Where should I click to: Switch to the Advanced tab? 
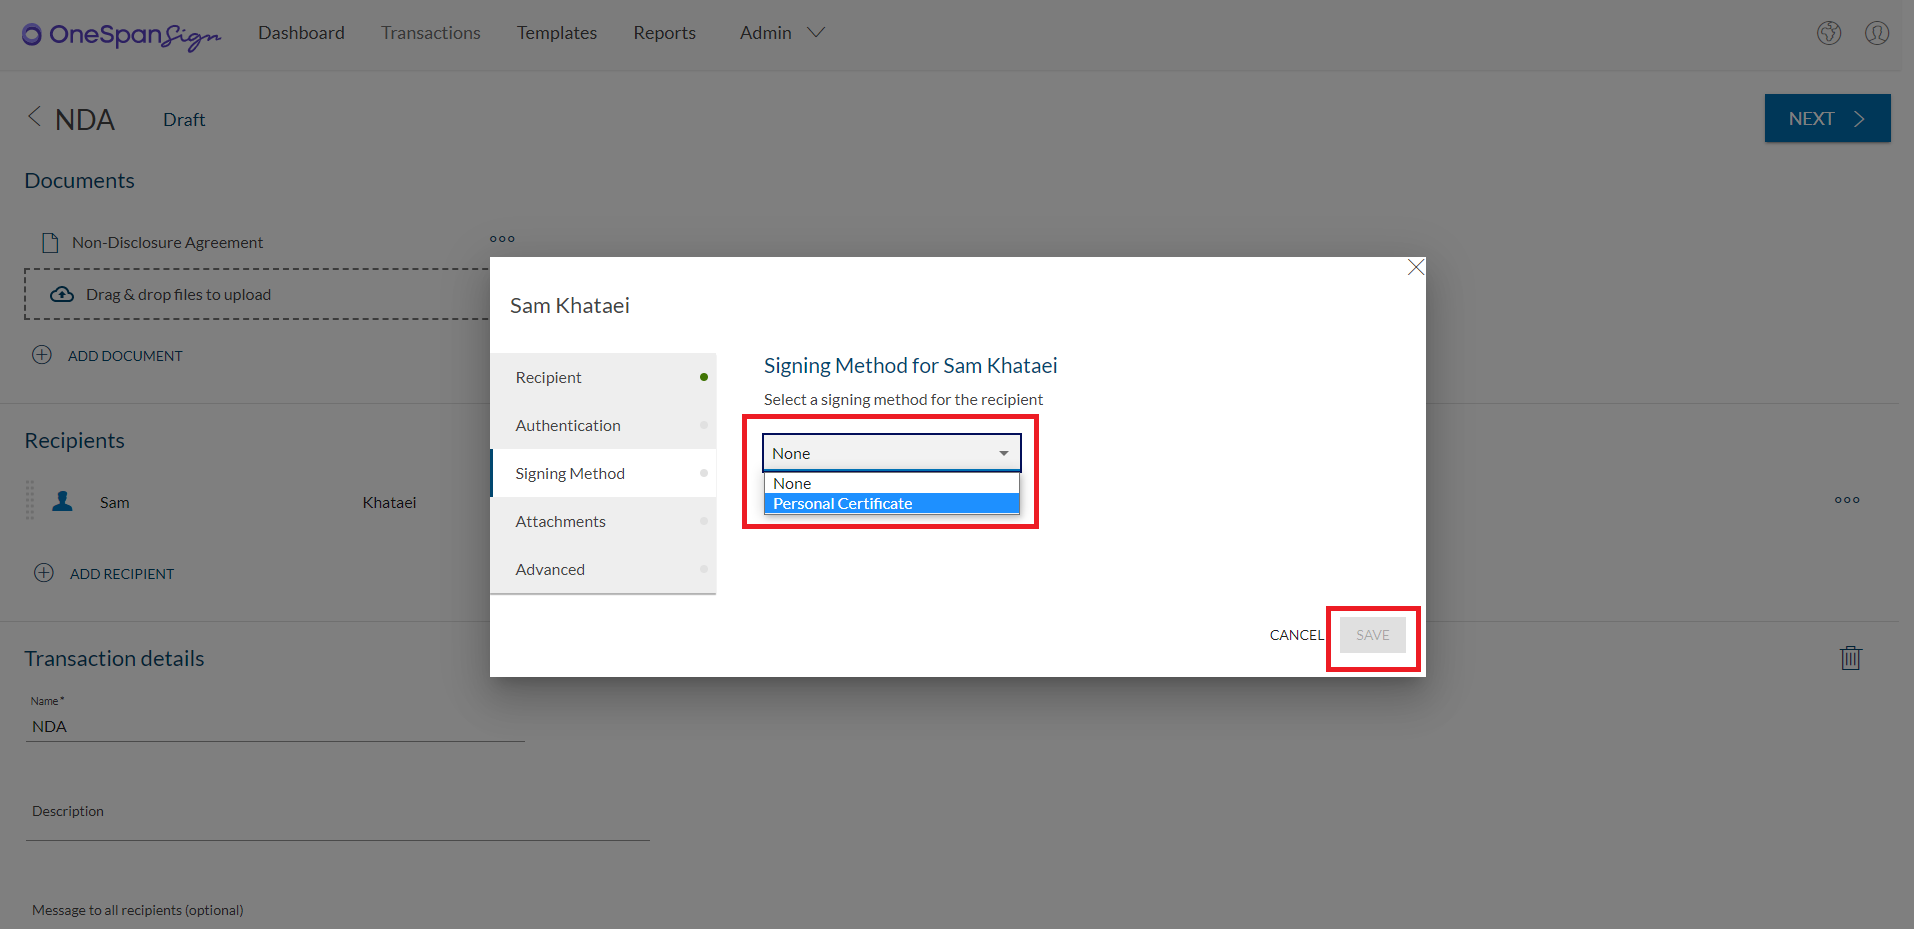pyautogui.click(x=603, y=569)
